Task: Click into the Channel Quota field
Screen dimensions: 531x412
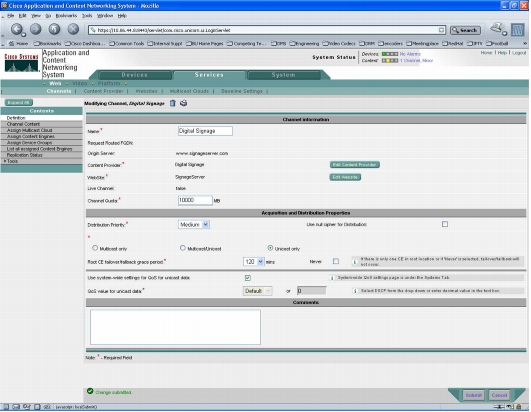Action: tap(195, 200)
